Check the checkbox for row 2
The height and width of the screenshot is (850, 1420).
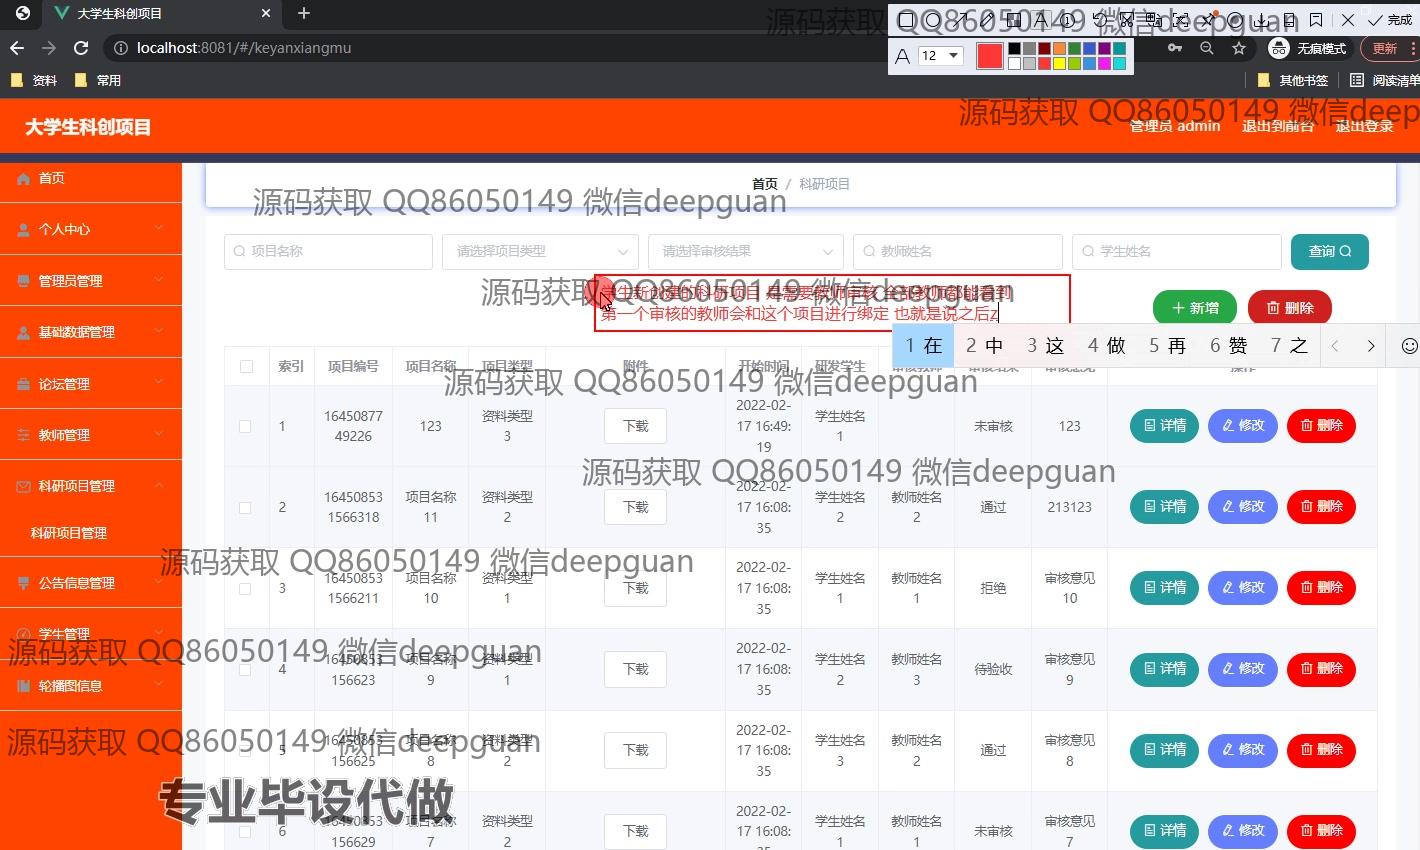coord(245,507)
